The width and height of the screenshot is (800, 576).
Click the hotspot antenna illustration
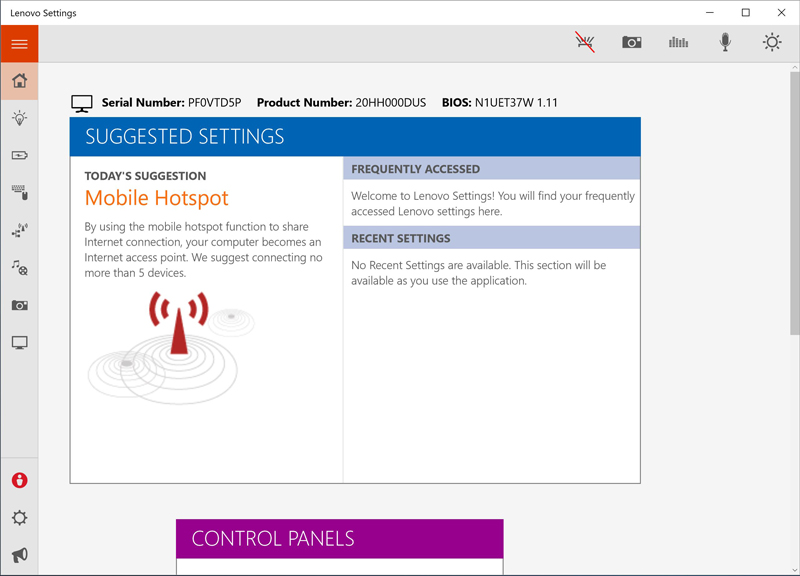[x=171, y=347]
